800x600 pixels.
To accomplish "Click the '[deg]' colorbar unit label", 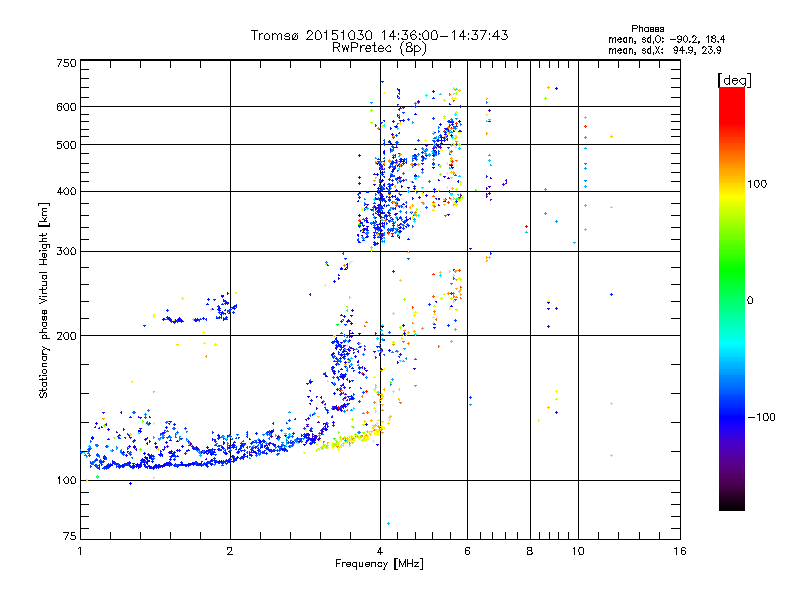I will 734,80.
